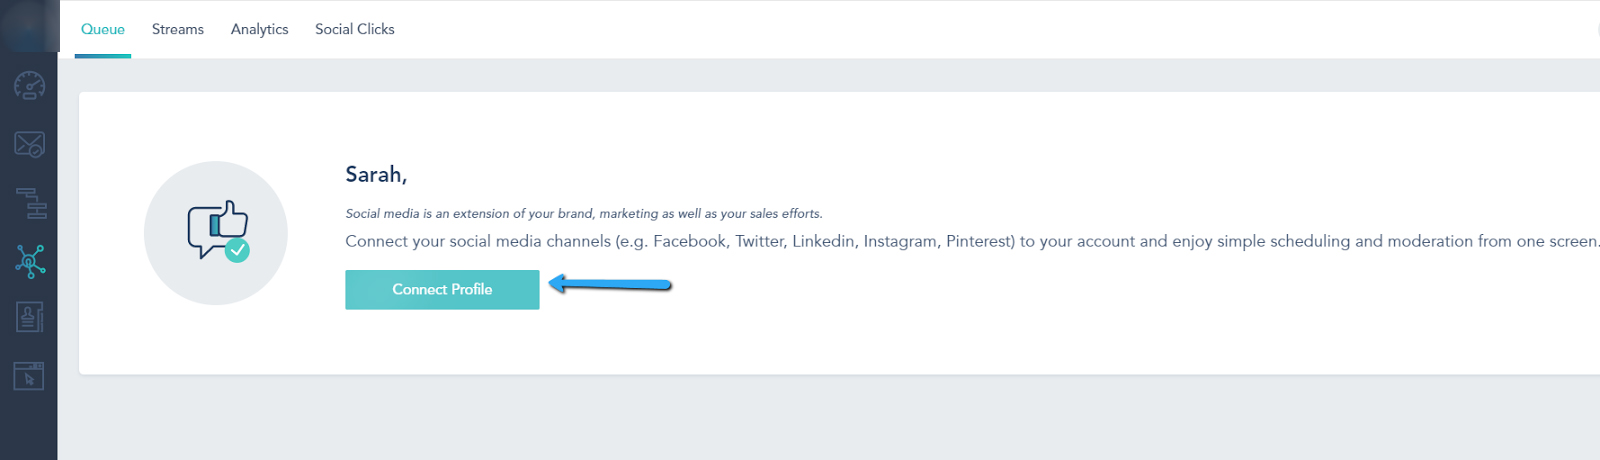Open the dashboard gauge icon in sidebar
1600x460 pixels.
click(29, 86)
